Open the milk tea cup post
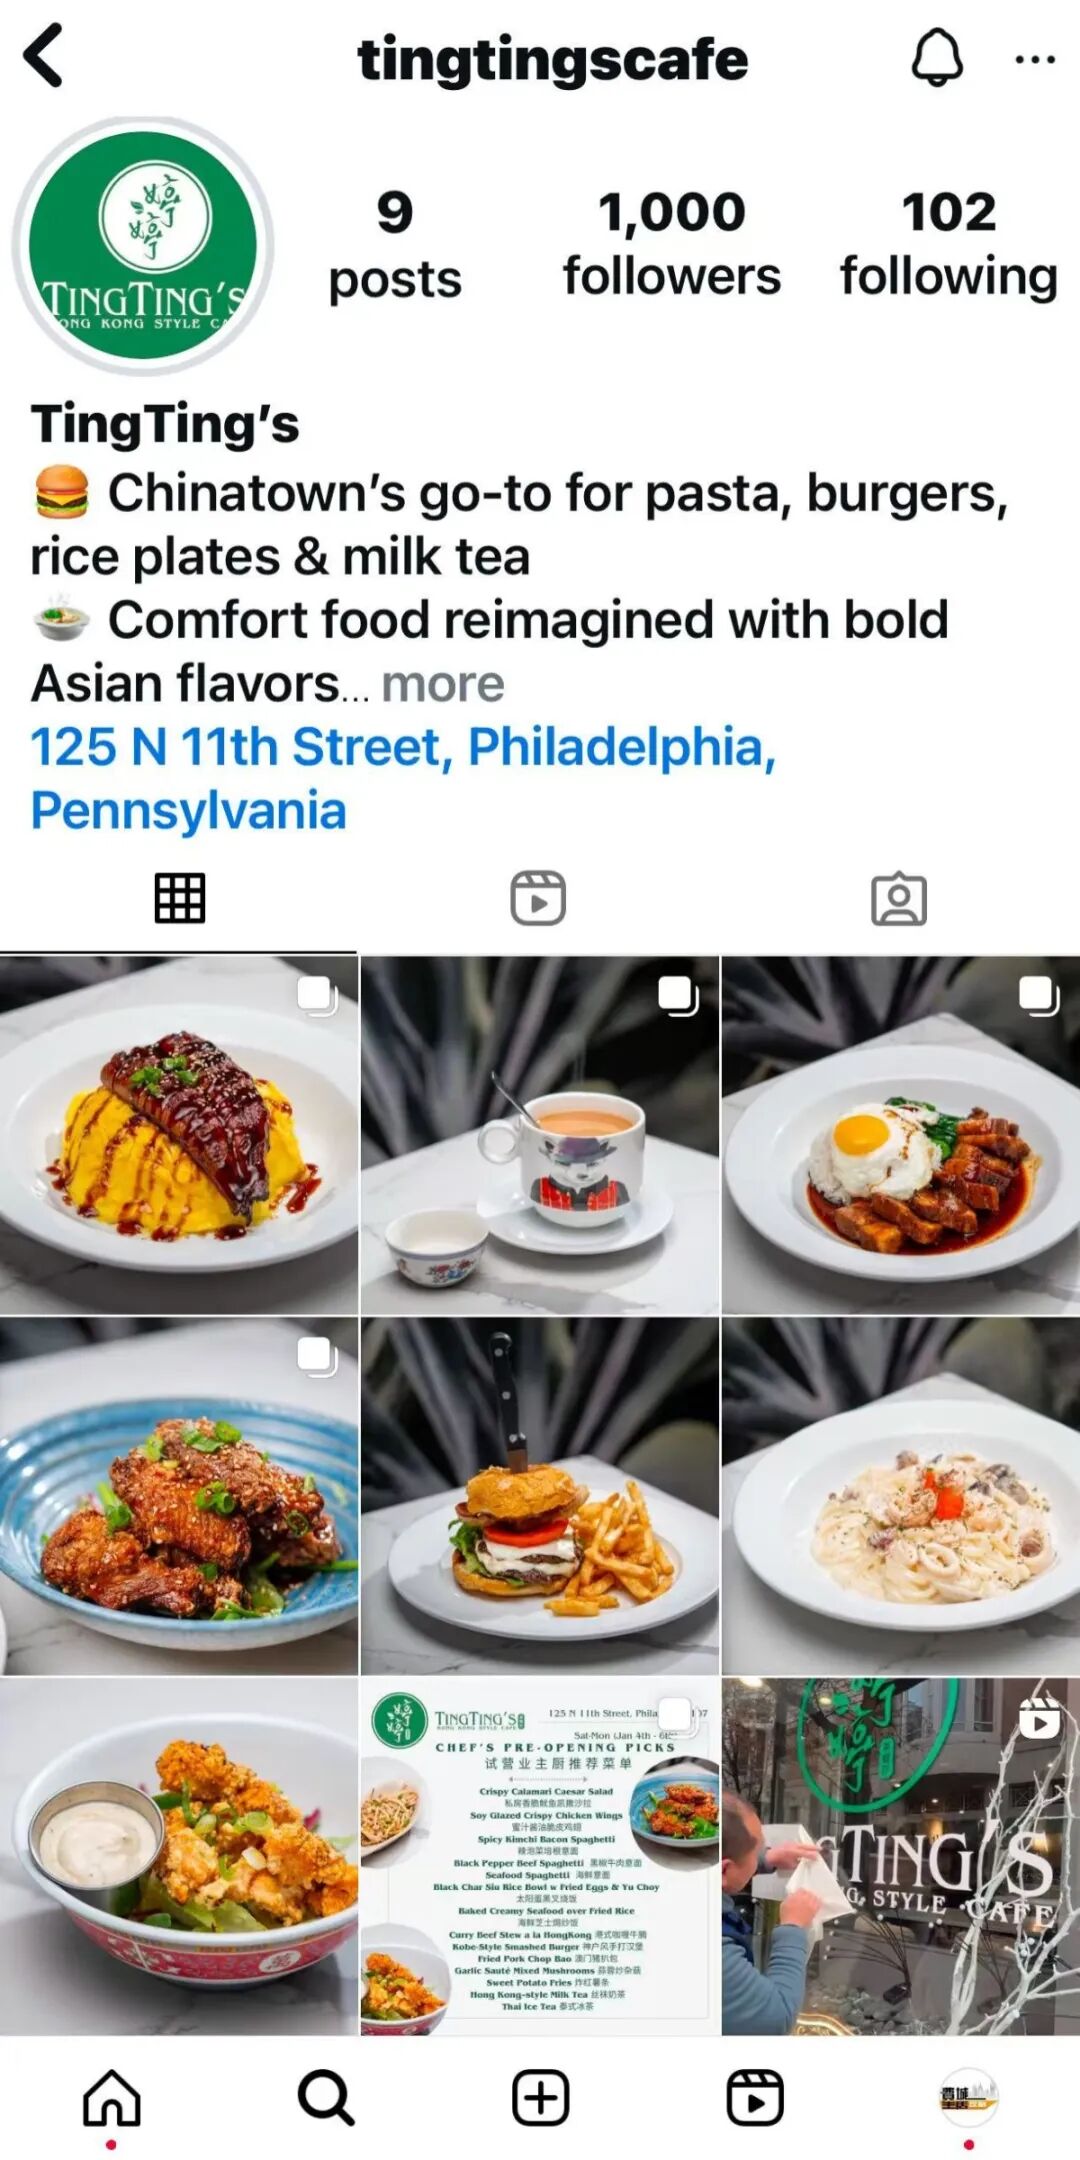The width and height of the screenshot is (1080, 2160). tap(540, 1135)
